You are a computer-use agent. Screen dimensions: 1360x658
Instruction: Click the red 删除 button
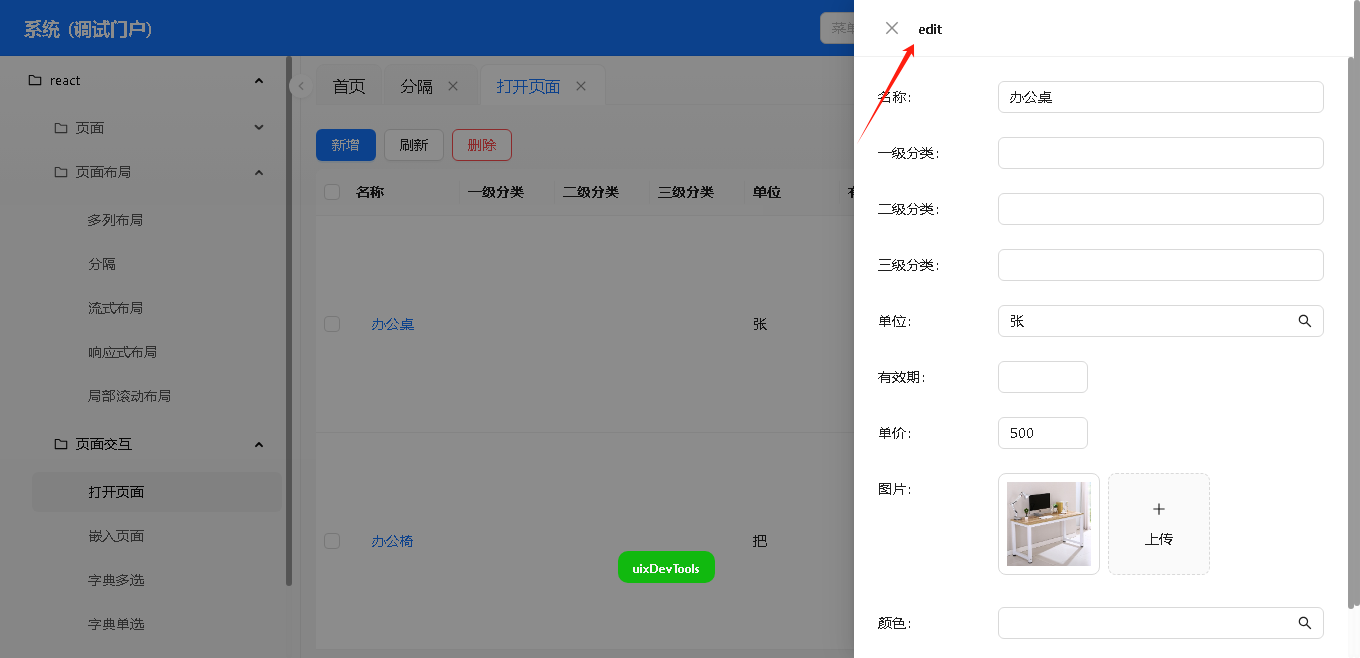pos(482,145)
